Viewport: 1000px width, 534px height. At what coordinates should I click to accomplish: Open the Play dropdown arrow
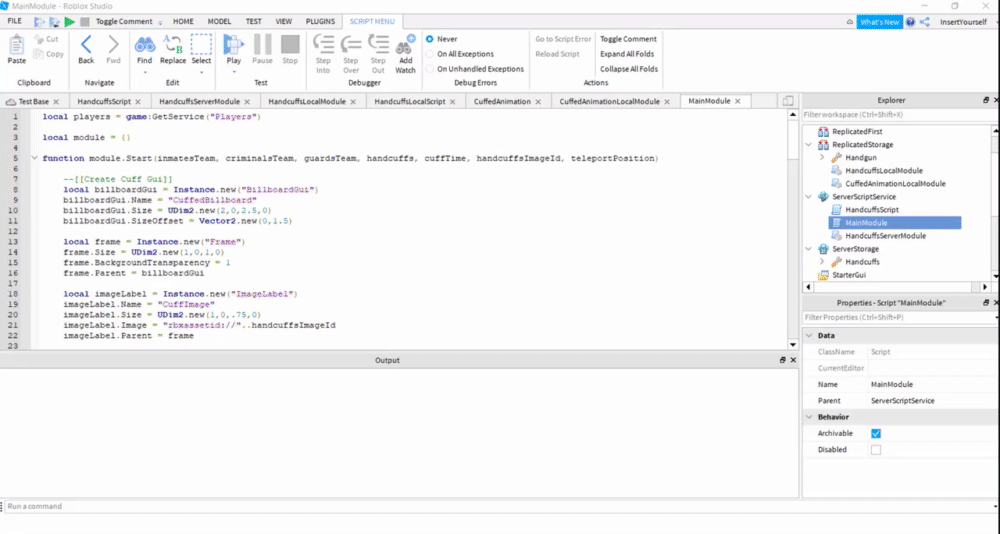[233, 72]
